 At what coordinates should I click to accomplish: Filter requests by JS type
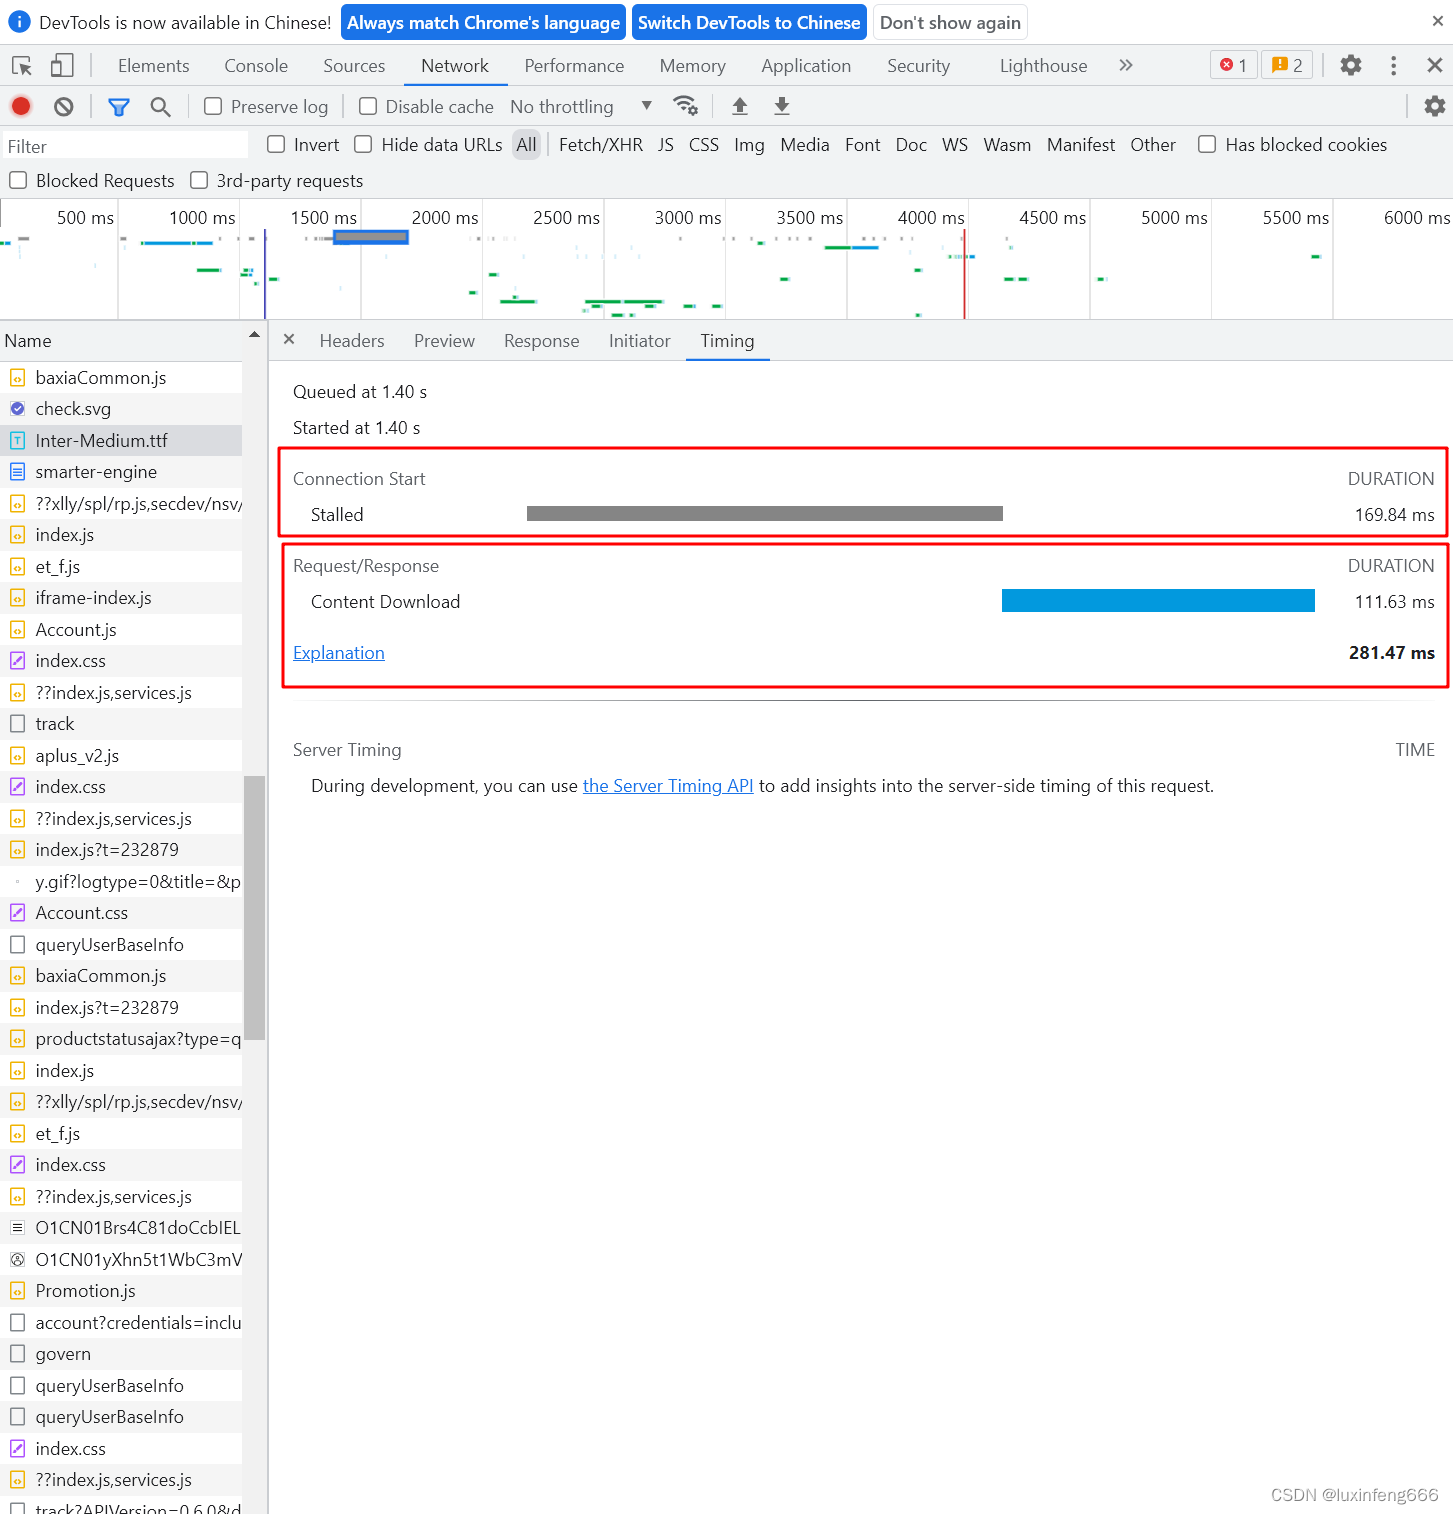[666, 145]
